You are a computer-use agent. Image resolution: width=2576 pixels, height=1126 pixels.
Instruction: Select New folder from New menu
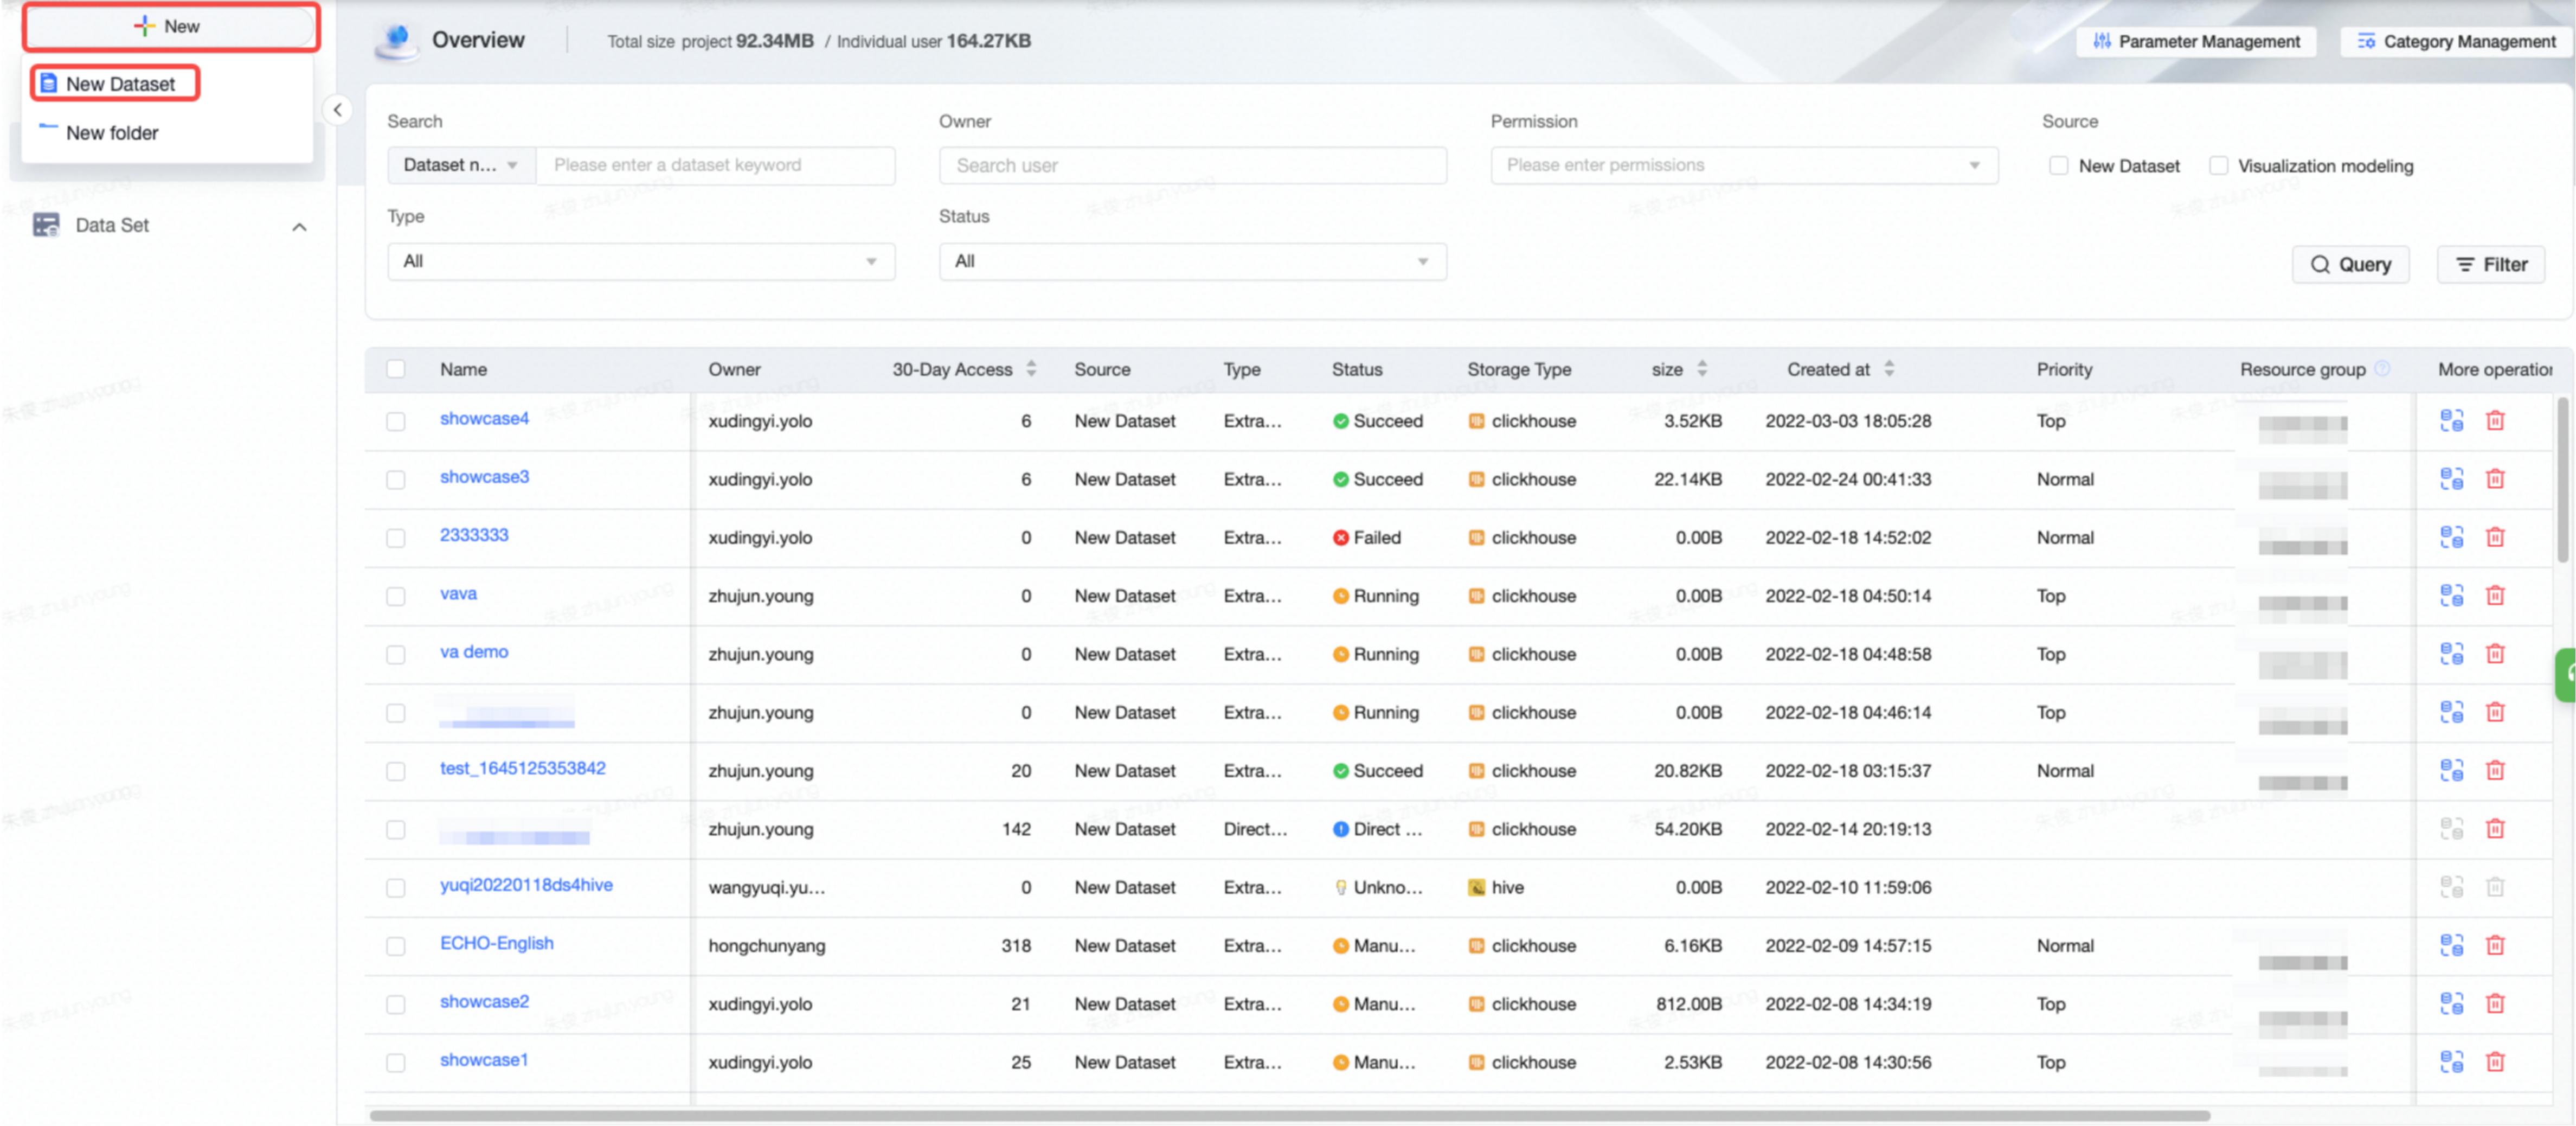coord(112,133)
